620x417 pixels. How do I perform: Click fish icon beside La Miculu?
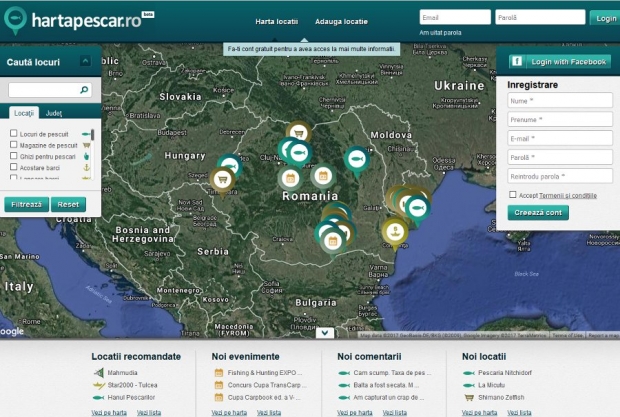click(469, 385)
